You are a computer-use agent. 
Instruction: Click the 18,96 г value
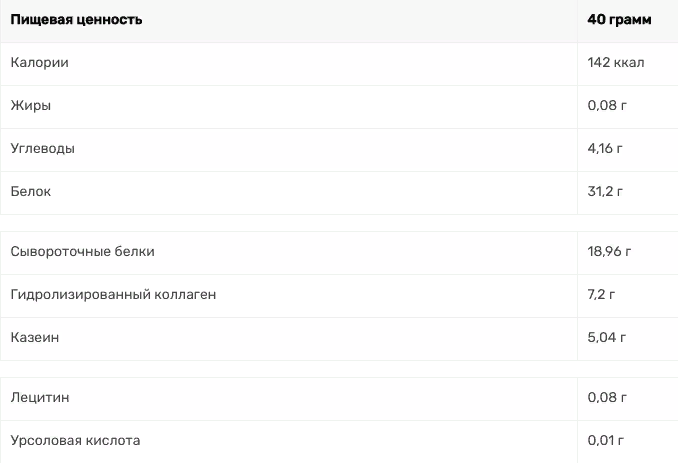(x=609, y=252)
